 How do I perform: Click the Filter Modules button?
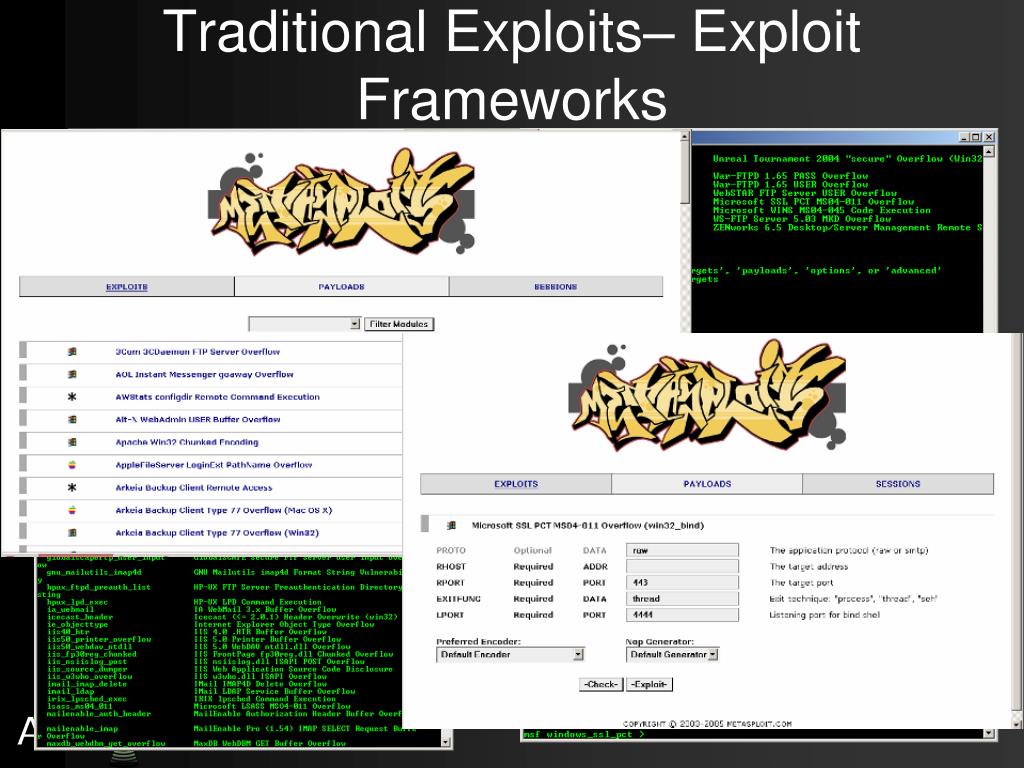398,324
